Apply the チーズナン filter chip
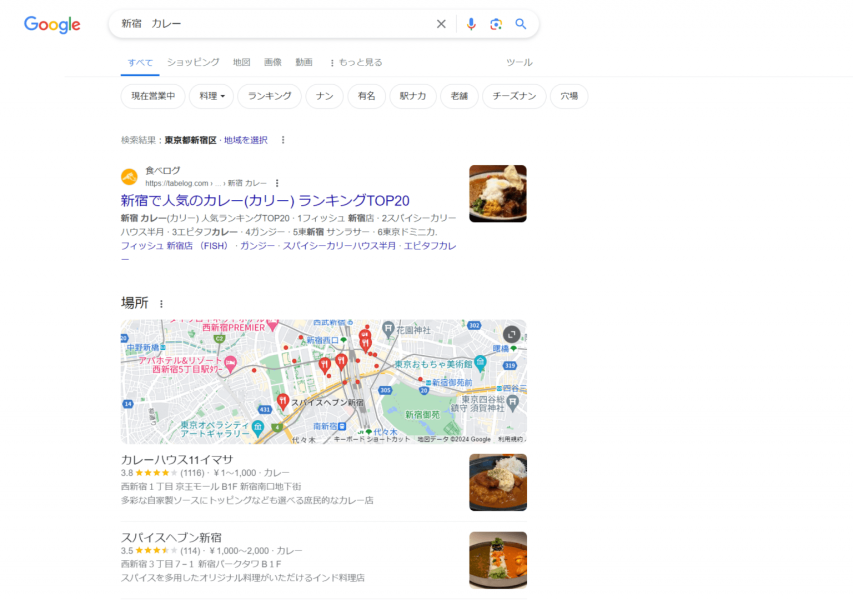 coord(514,96)
